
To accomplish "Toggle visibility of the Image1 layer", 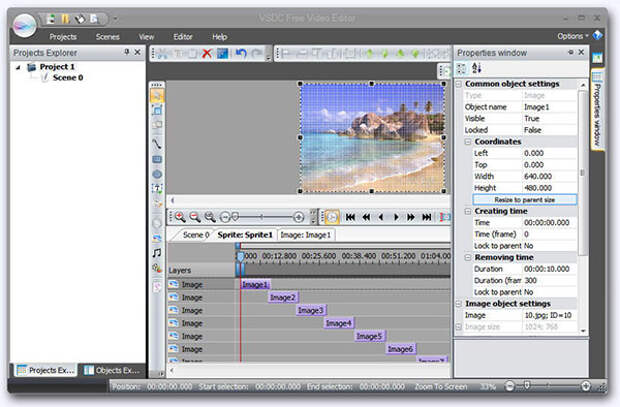I will [x=173, y=285].
